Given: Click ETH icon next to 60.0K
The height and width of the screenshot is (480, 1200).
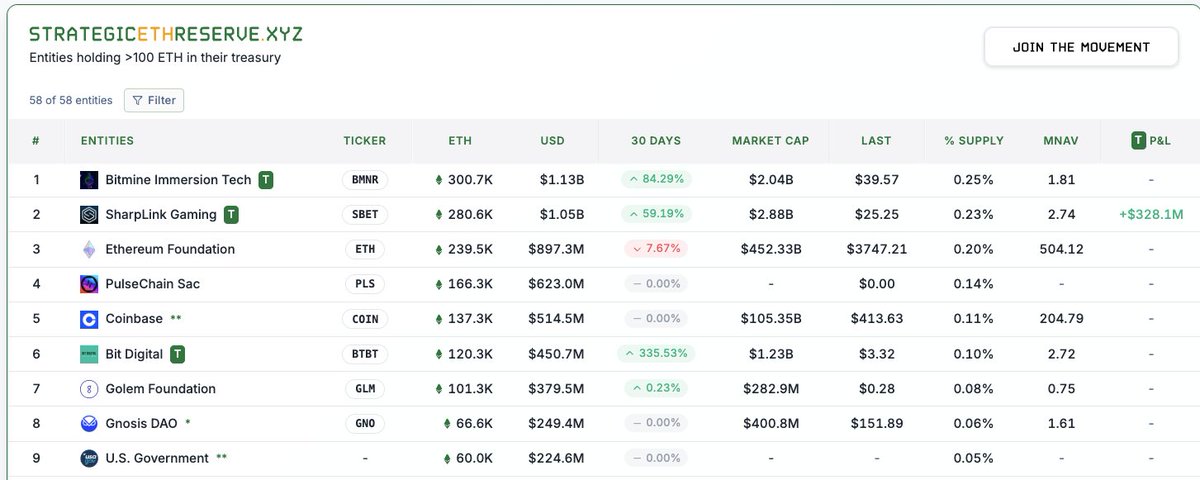Looking at the screenshot, I should tap(446, 458).
